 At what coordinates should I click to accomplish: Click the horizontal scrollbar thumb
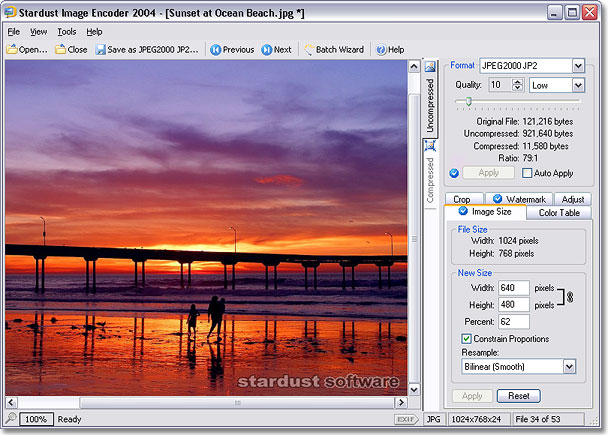tap(237, 402)
